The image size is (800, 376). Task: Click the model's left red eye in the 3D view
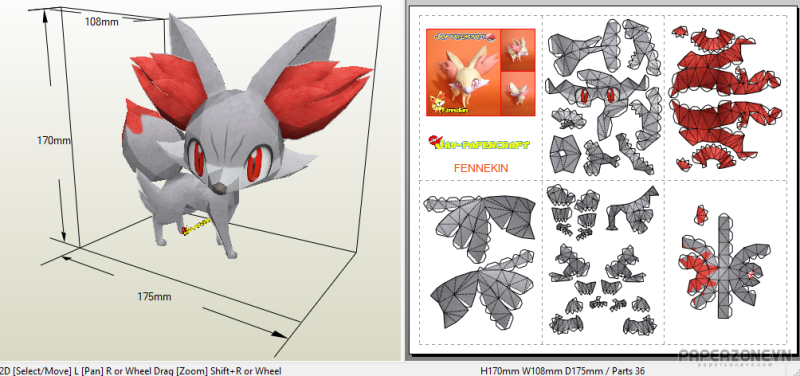pos(196,157)
